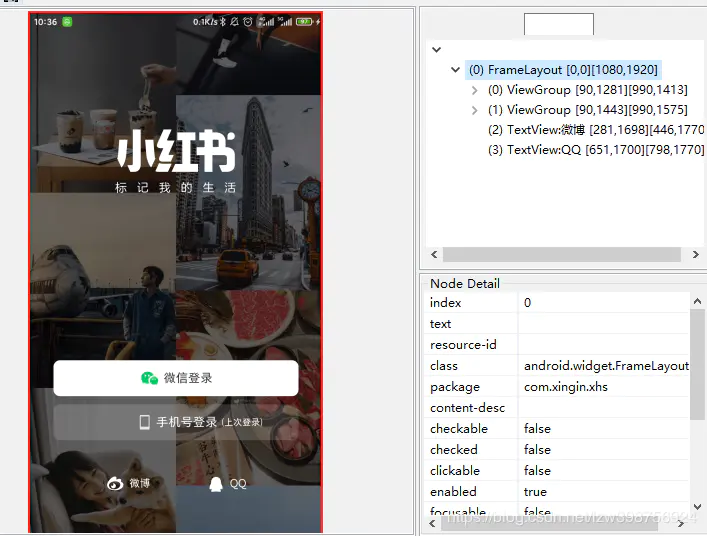Click the battery indicator icon
Image resolution: width=707 pixels, height=536 pixels.
pyautogui.click(x=304, y=22)
